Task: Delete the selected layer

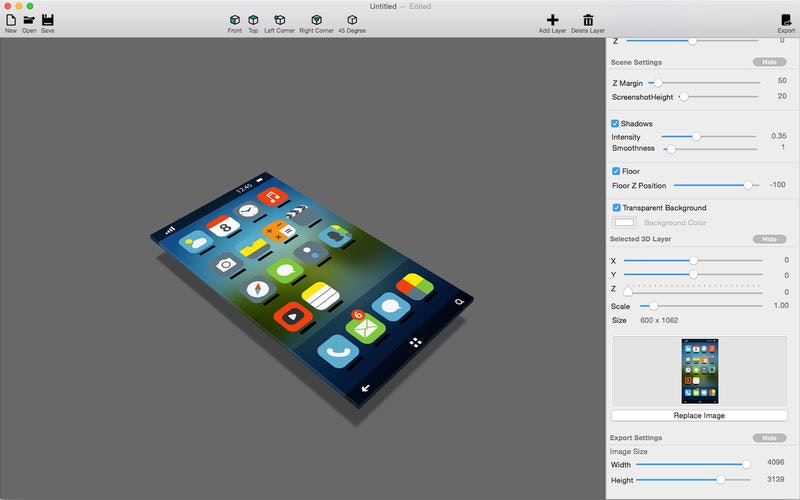Action: click(588, 23)
